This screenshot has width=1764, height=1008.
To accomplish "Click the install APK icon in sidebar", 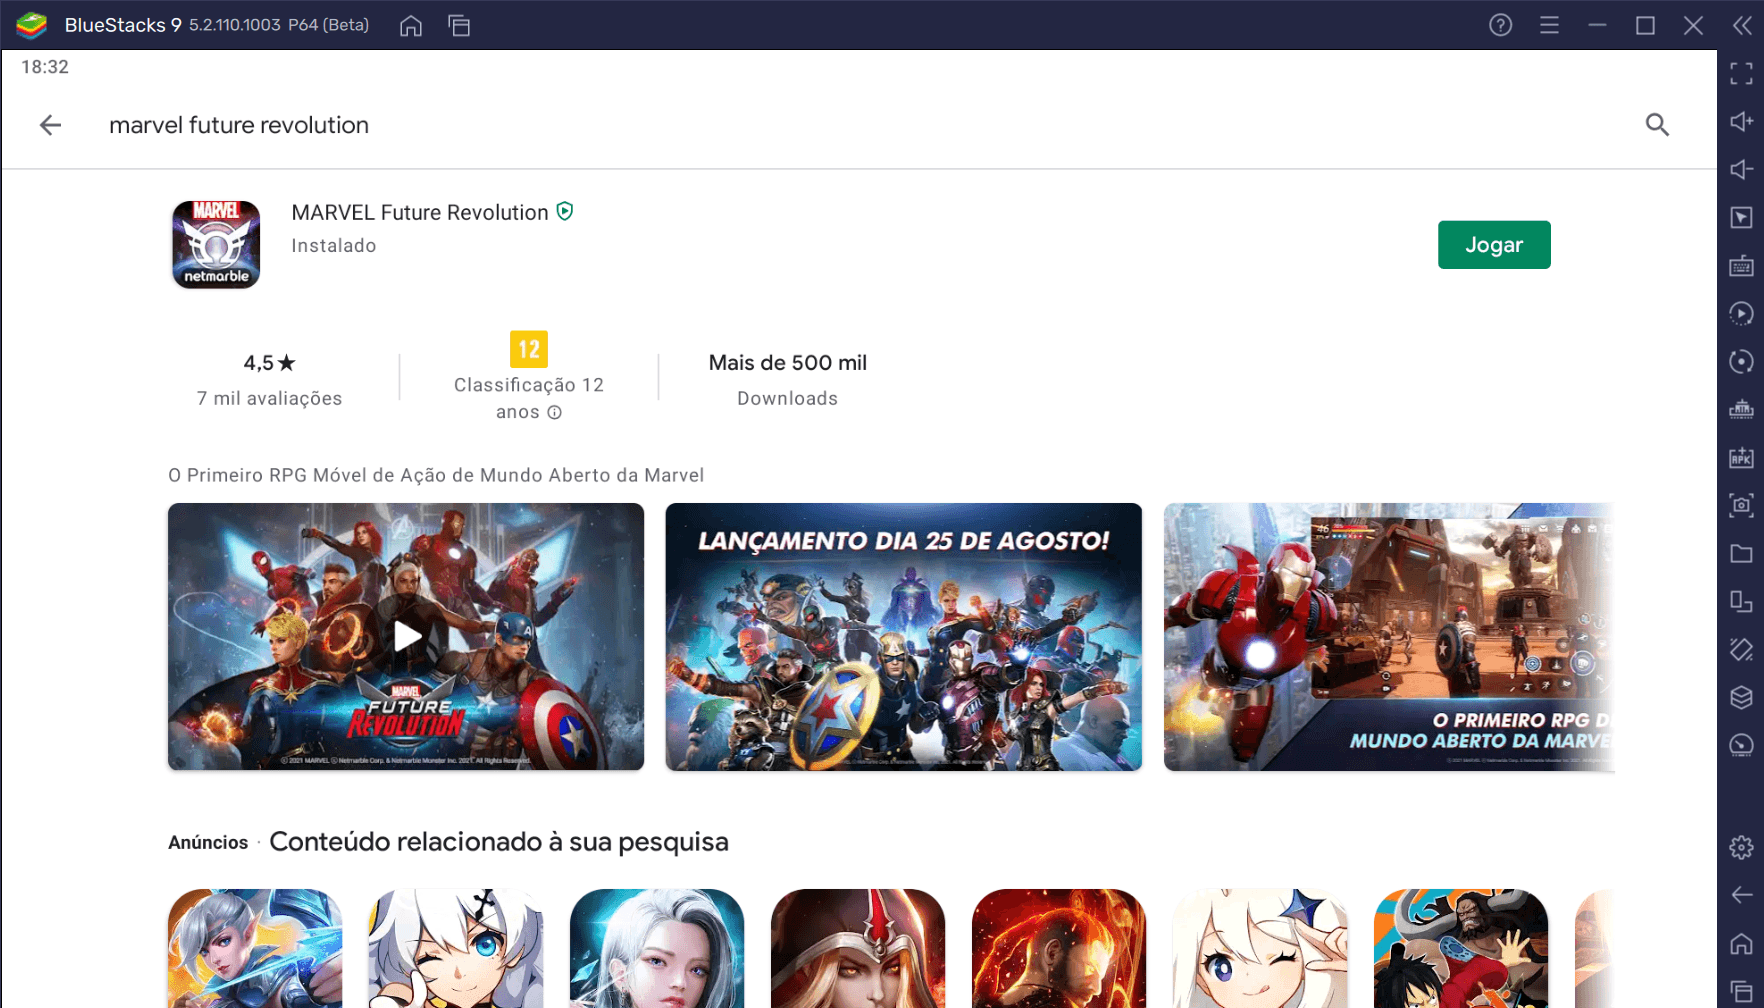I will click(x=1741, y=458).
